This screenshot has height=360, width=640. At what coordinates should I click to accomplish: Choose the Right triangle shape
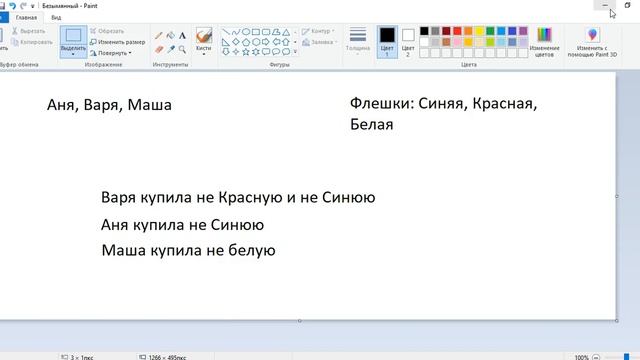(226, 42)
